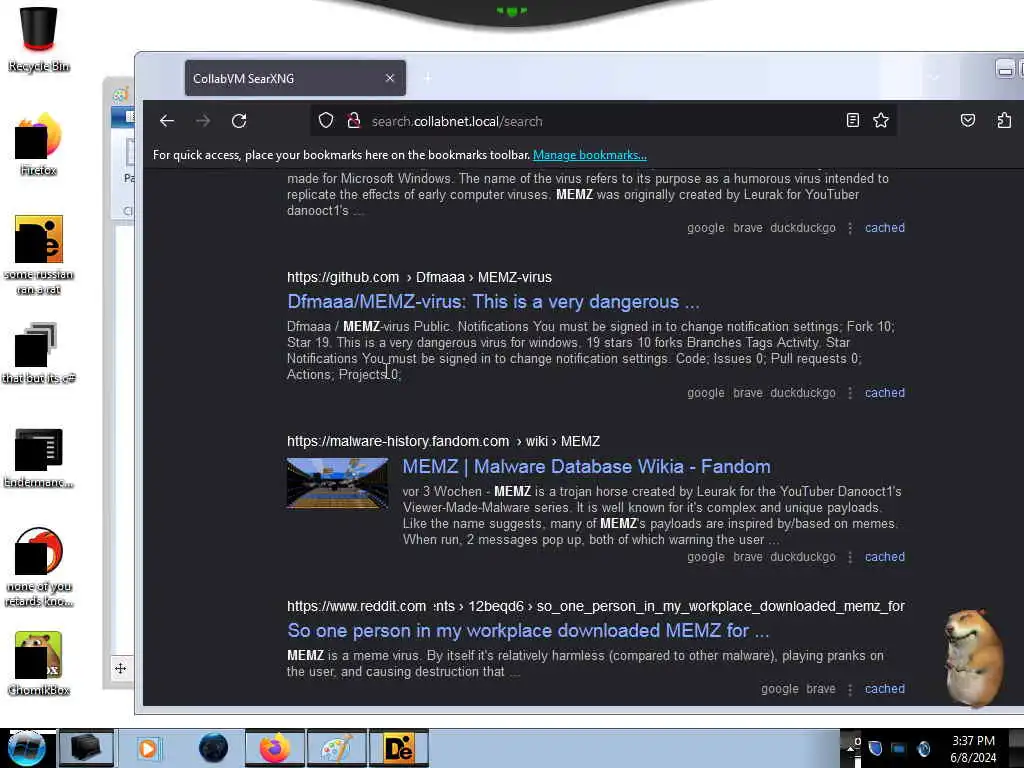This screenshot has height=768, width=1024.
Task: Click the dark globe taskbar icon
Action: (214, 748)
